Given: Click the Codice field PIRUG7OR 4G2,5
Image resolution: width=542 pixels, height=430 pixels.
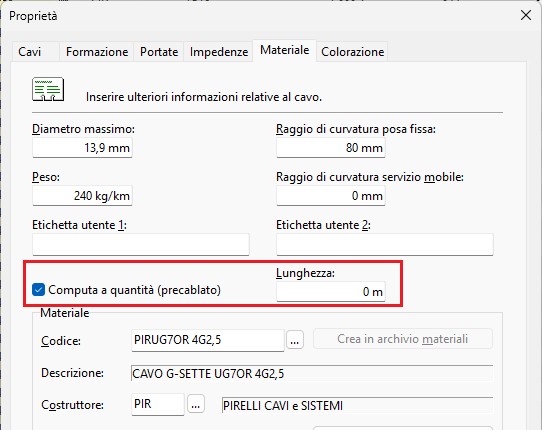Looking at the screenshot, I should 208,340.
